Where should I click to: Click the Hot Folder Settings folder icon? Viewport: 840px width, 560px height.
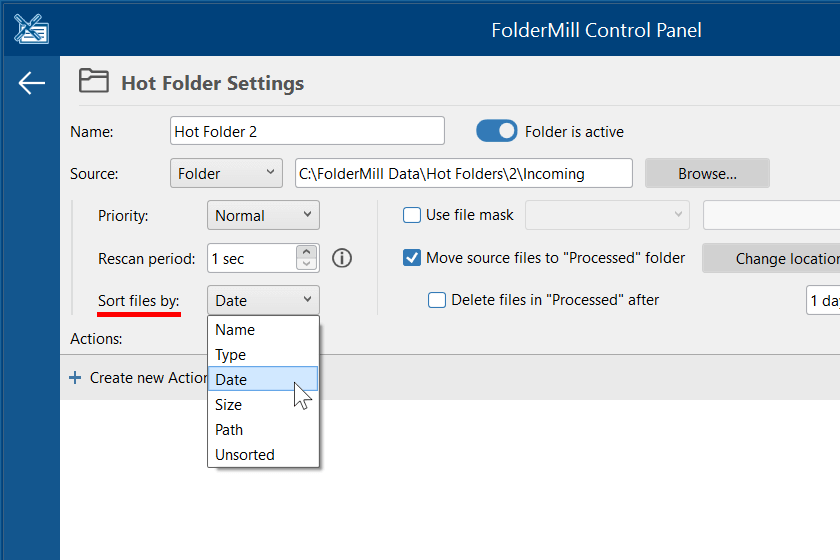point(94,82)
